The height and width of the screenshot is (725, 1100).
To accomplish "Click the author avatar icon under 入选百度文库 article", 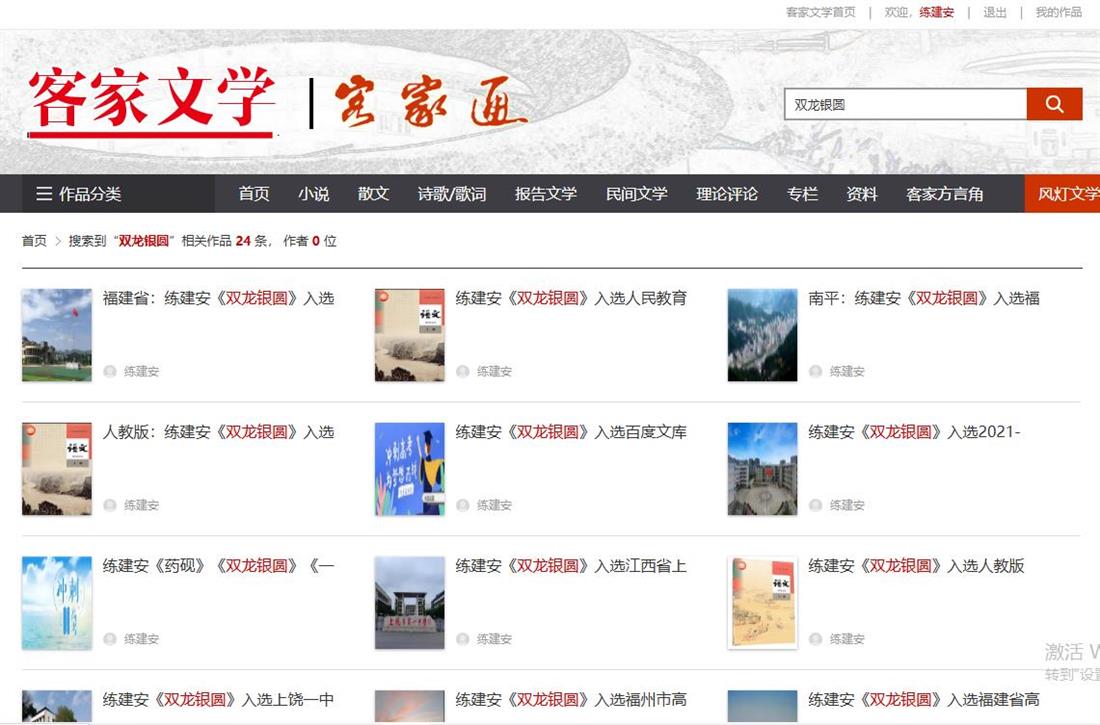I will tap(463, 505).
